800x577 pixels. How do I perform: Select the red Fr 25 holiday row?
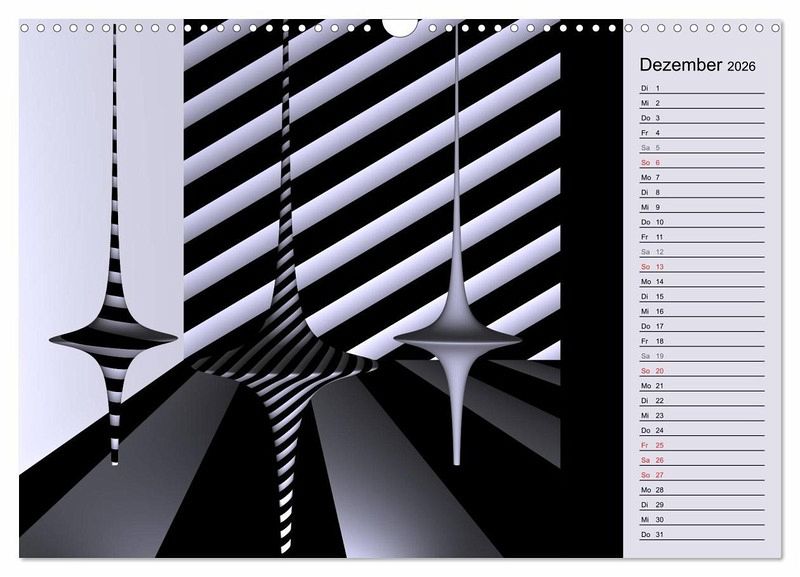coord(700,445)
